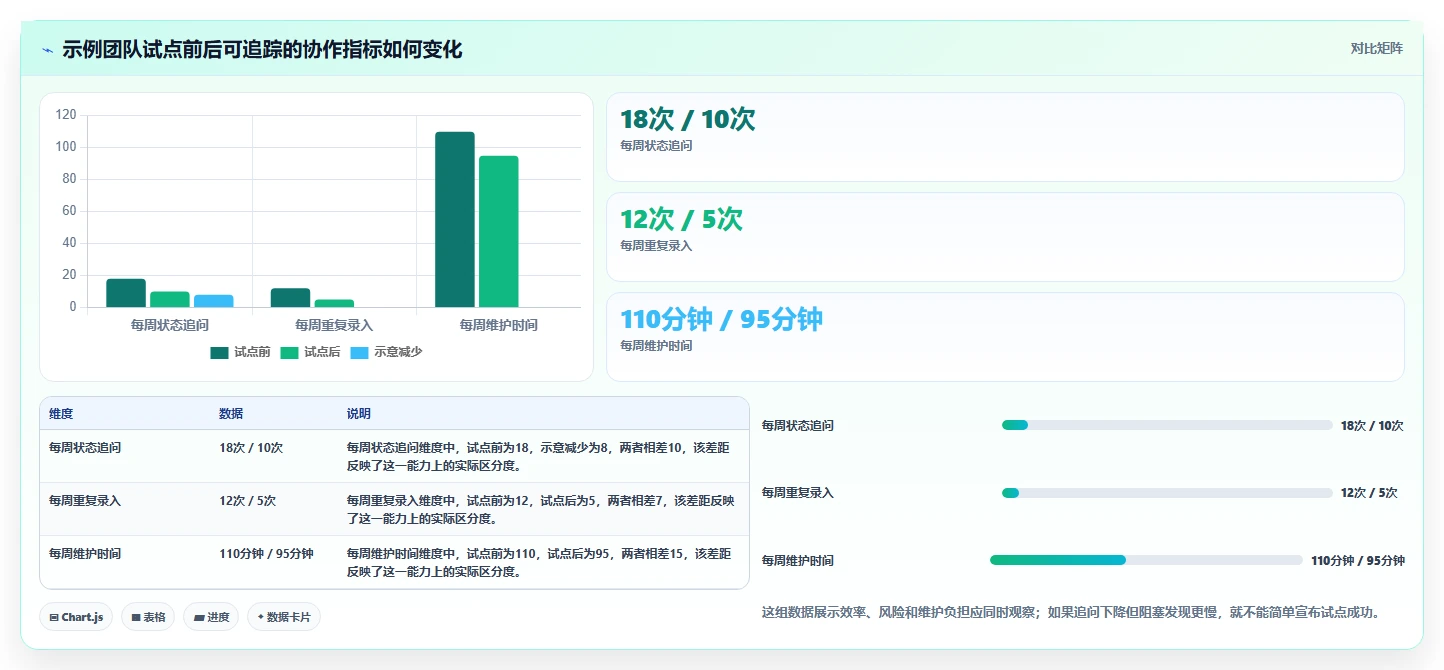Click the 18次 / 10次 table cell

click(251, 448)
